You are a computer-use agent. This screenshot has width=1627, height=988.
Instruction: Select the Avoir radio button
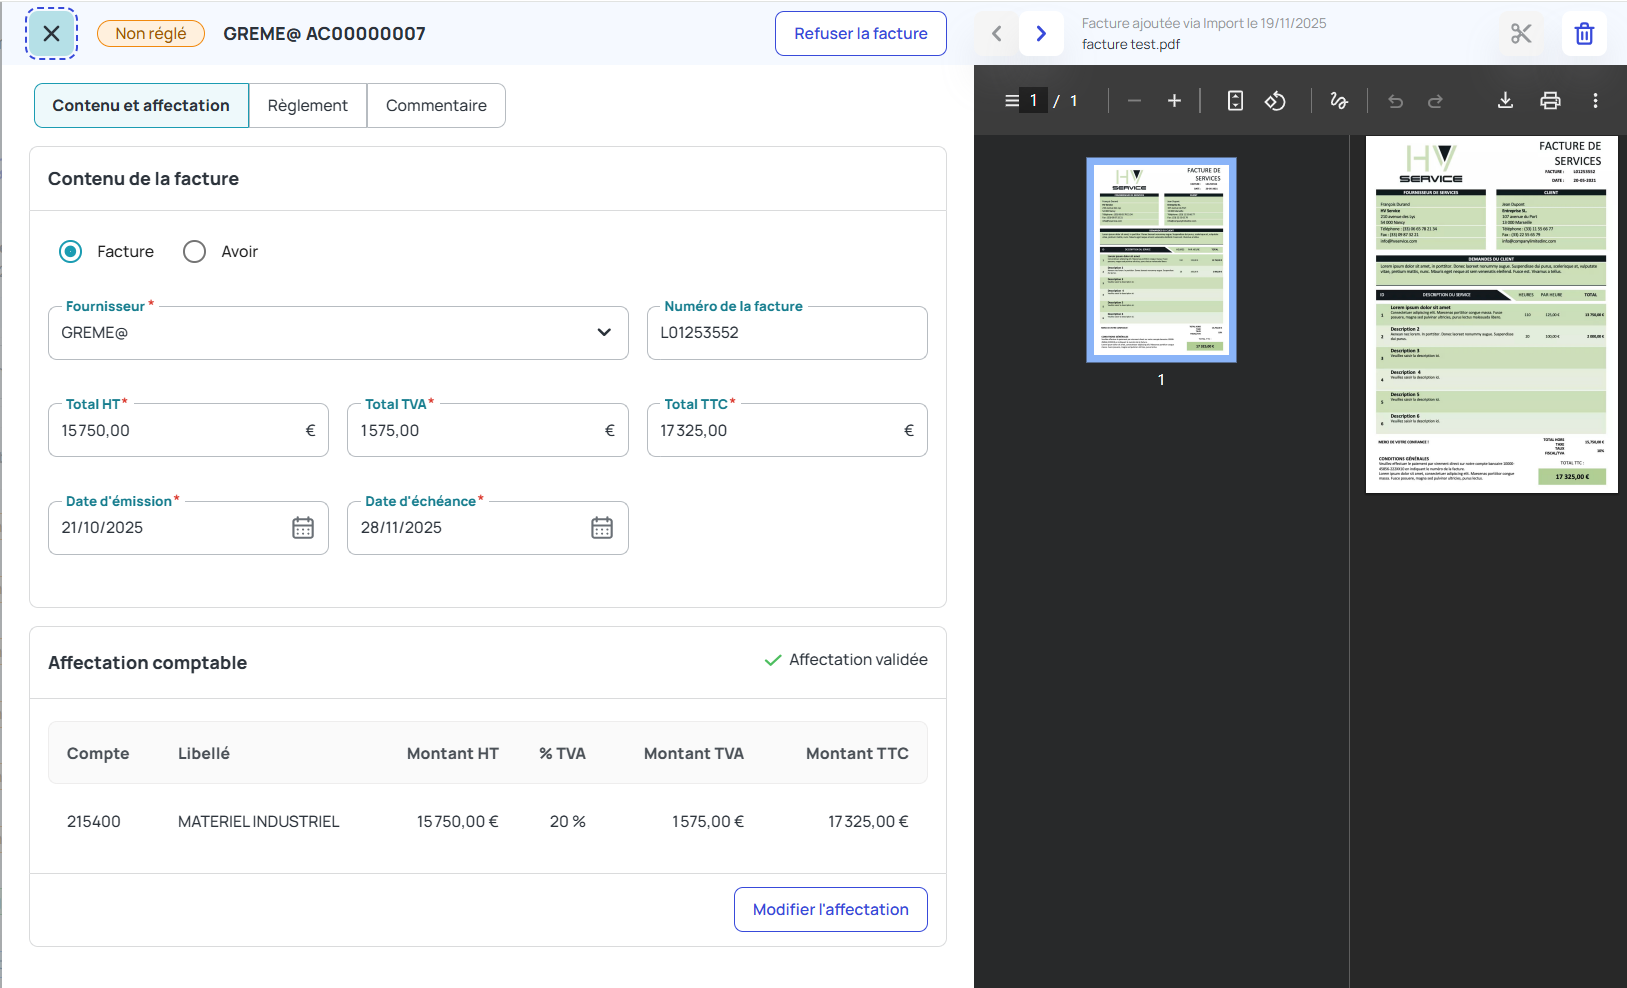point(194,251)
